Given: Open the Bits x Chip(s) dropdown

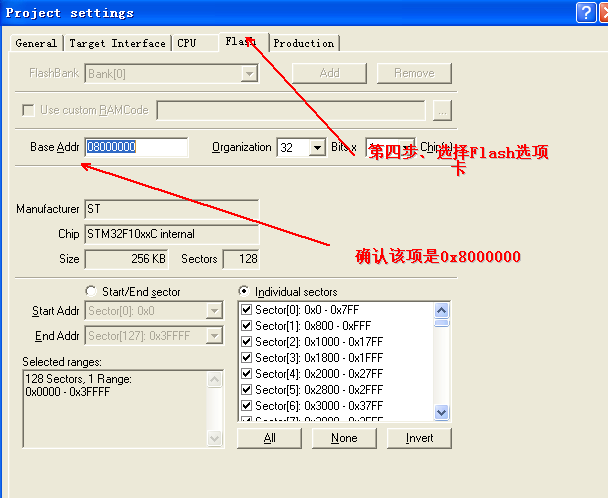Looking at the screenshot, I should click(408, 147).
